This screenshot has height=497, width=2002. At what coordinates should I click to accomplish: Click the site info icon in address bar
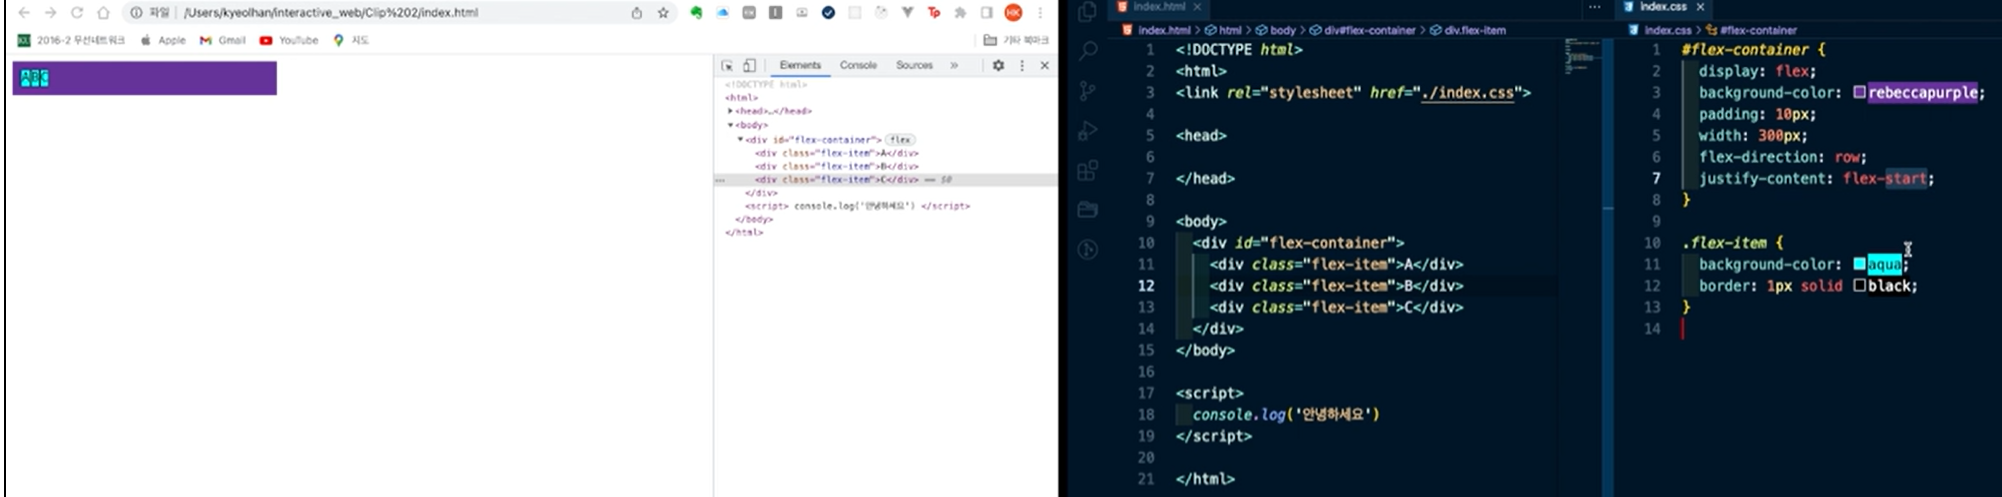pyautogui.click(x=136, y=13)
